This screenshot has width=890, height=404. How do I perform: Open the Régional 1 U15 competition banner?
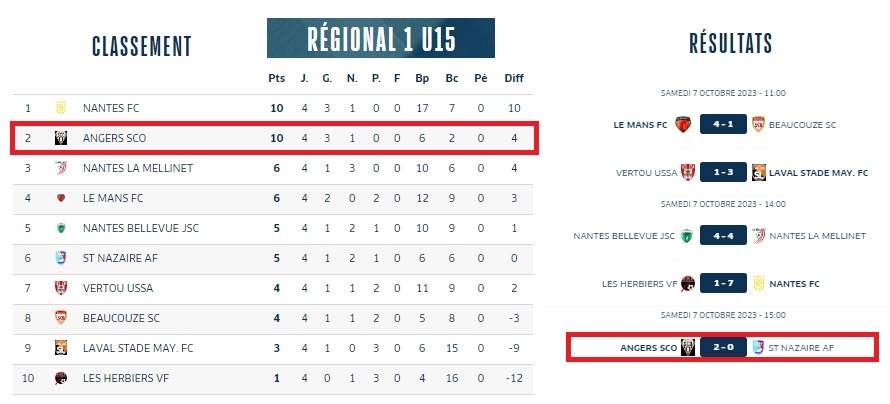click(381, 39)
